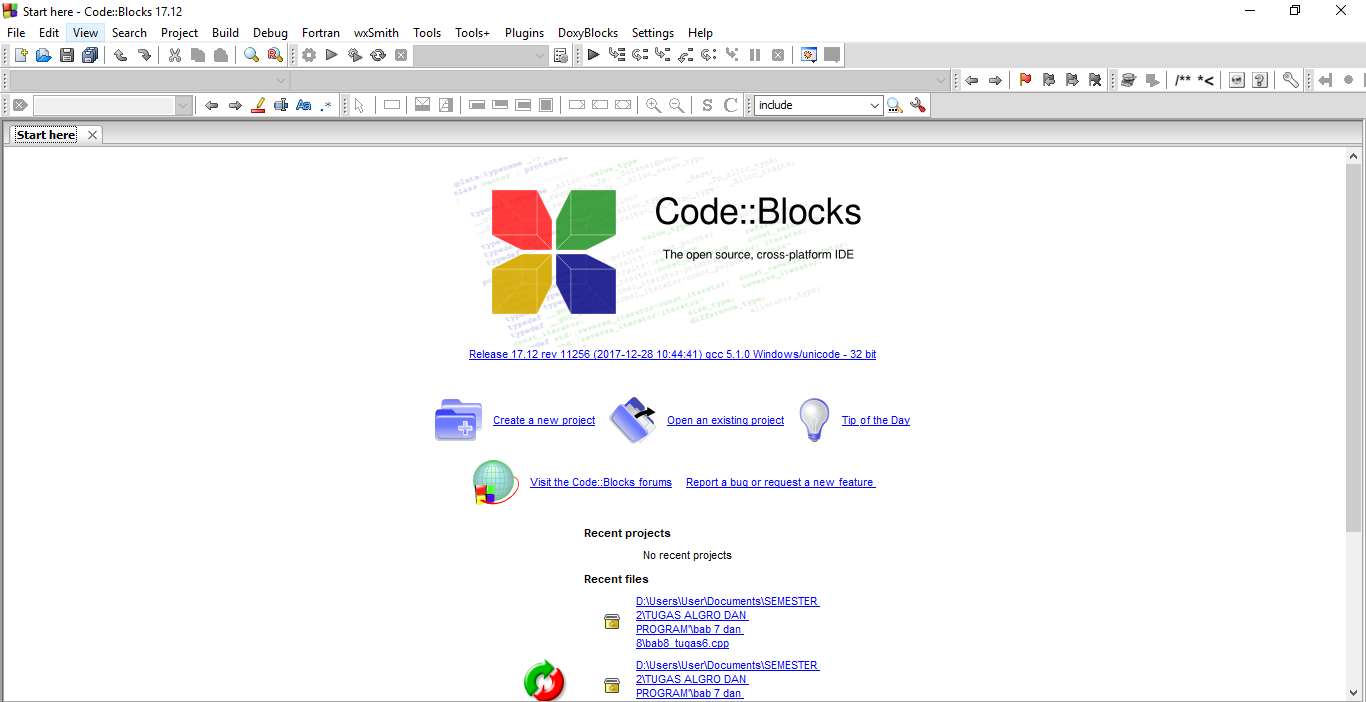Image resolution: width=1366 pixels, height=702 pixels.
Task: Click the ThreadSearch find magnifier icon
Action: tap(895, 105)
